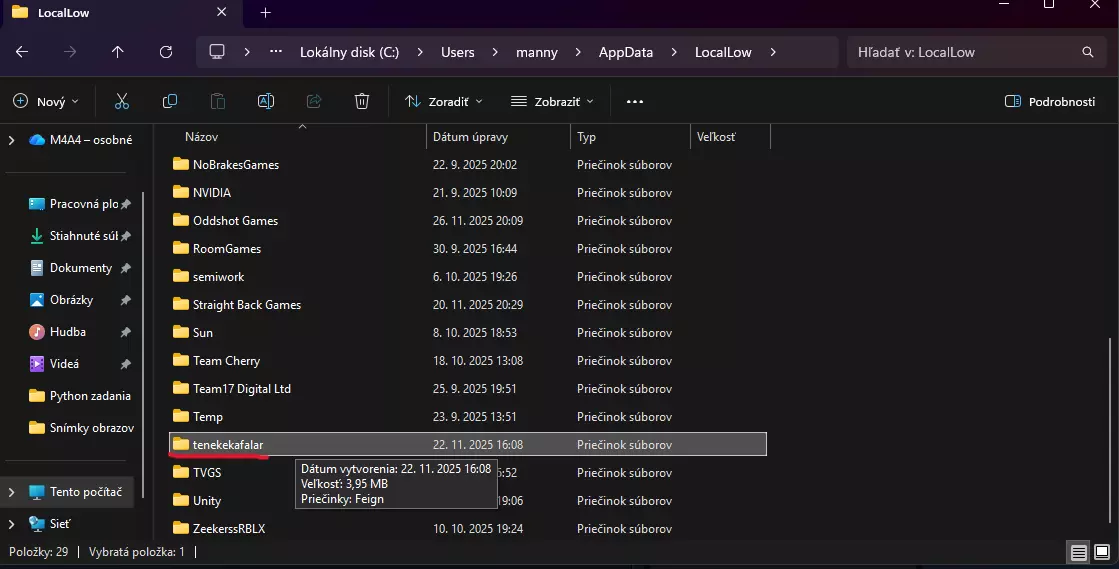Screen dimensions: 1119x569
Task: Navigate to manny in the breadcrumb
Action: [537, 52]
